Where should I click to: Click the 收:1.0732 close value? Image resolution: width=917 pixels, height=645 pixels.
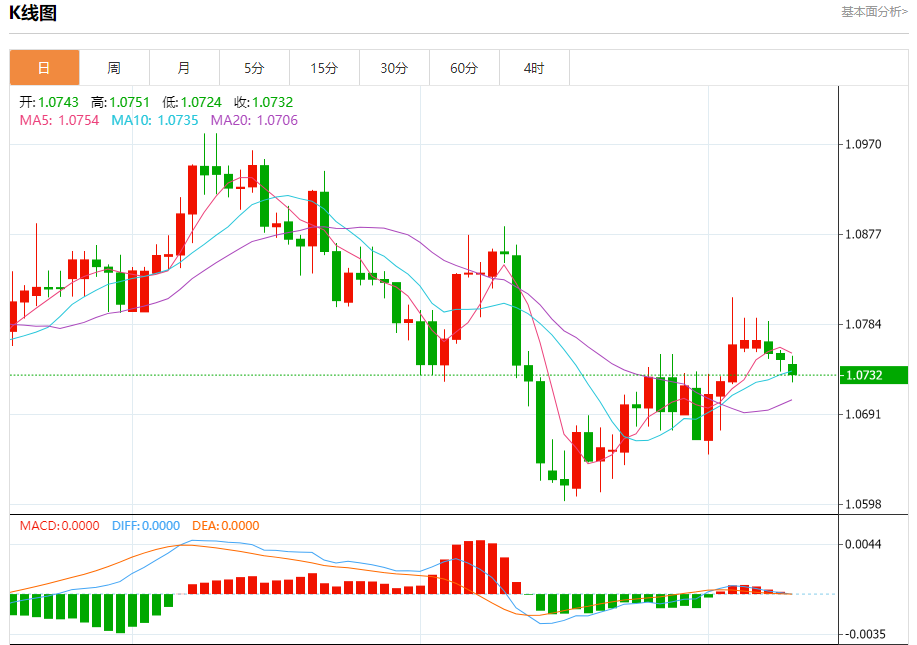264,102
